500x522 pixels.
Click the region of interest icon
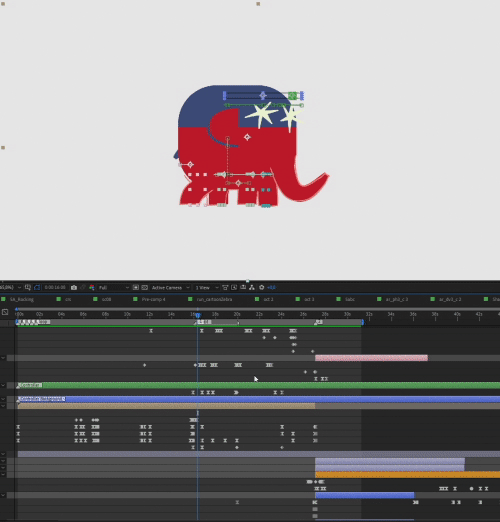pos(135,287)
